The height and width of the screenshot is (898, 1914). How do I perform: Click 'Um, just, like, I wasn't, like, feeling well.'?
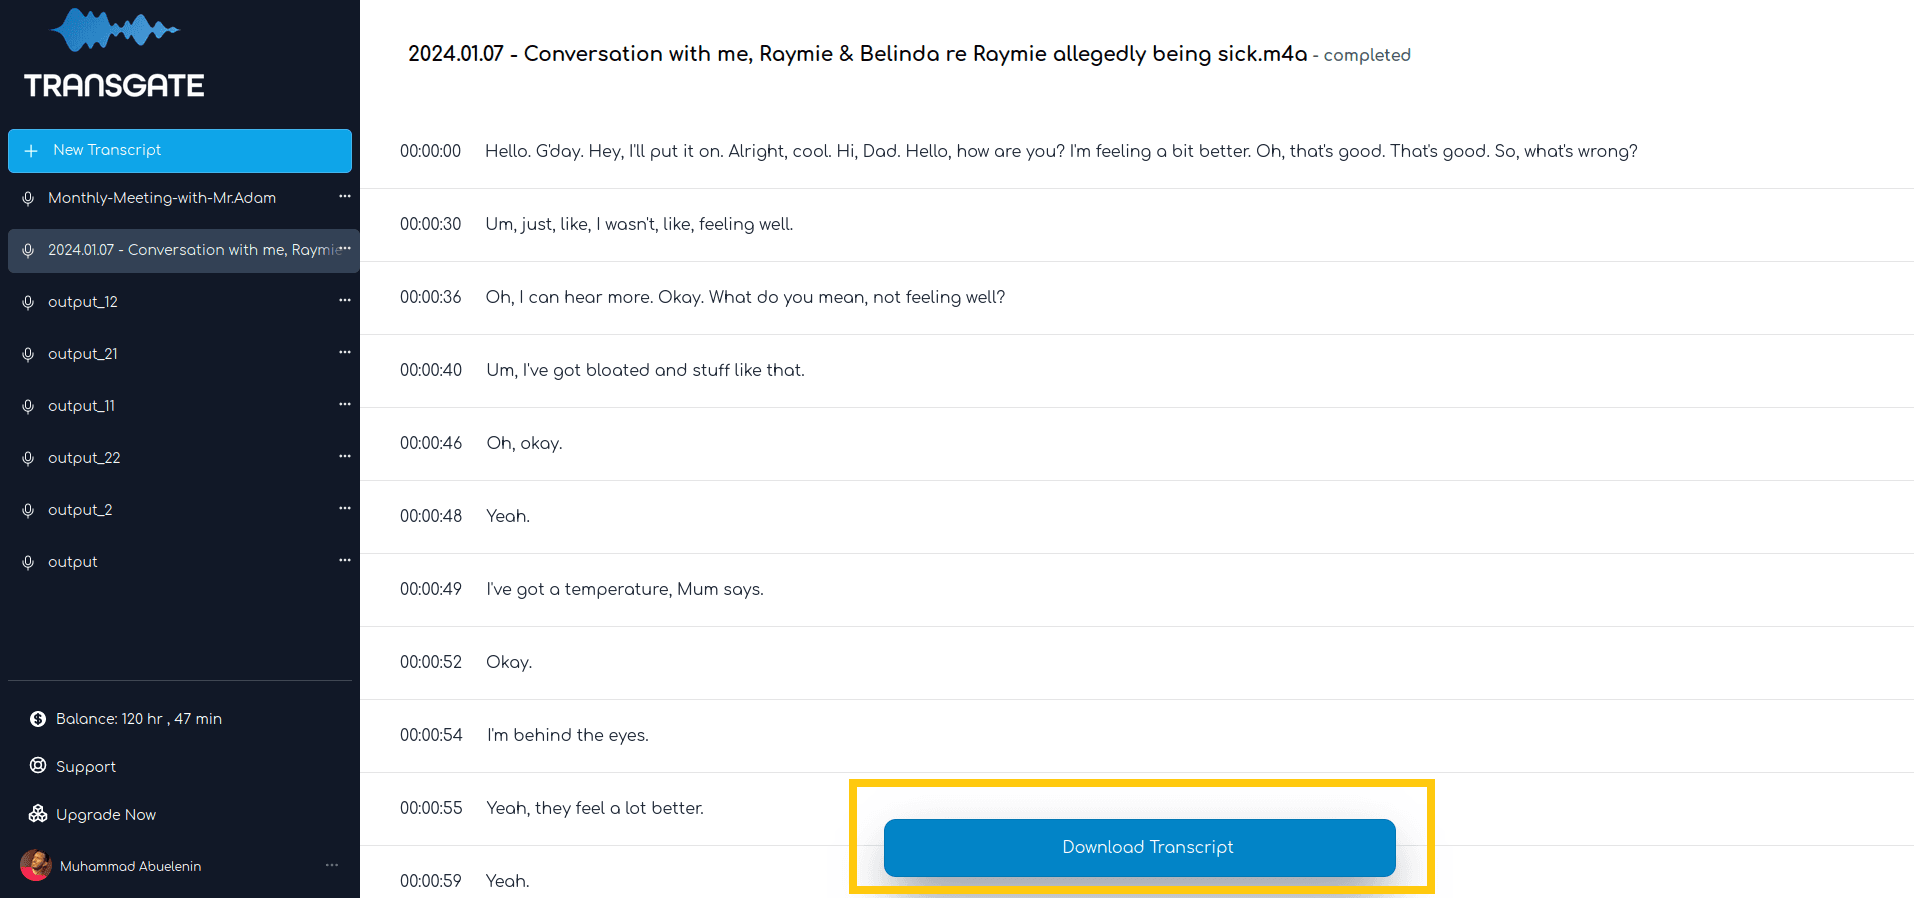tap(639, 224)
